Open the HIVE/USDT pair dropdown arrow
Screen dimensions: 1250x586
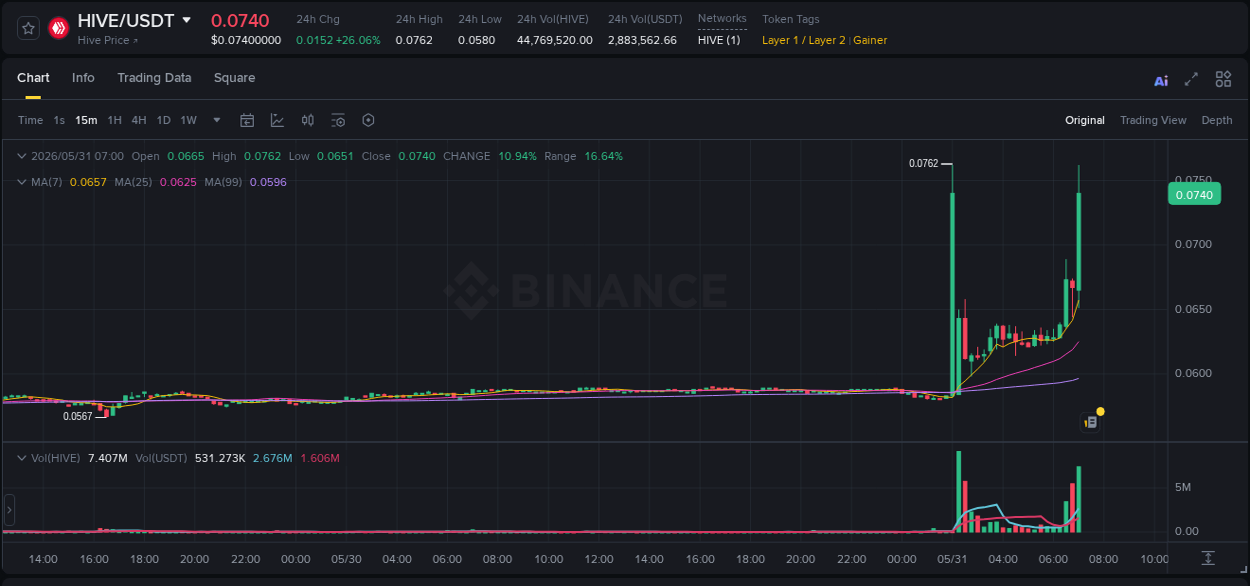pos(186,20)
